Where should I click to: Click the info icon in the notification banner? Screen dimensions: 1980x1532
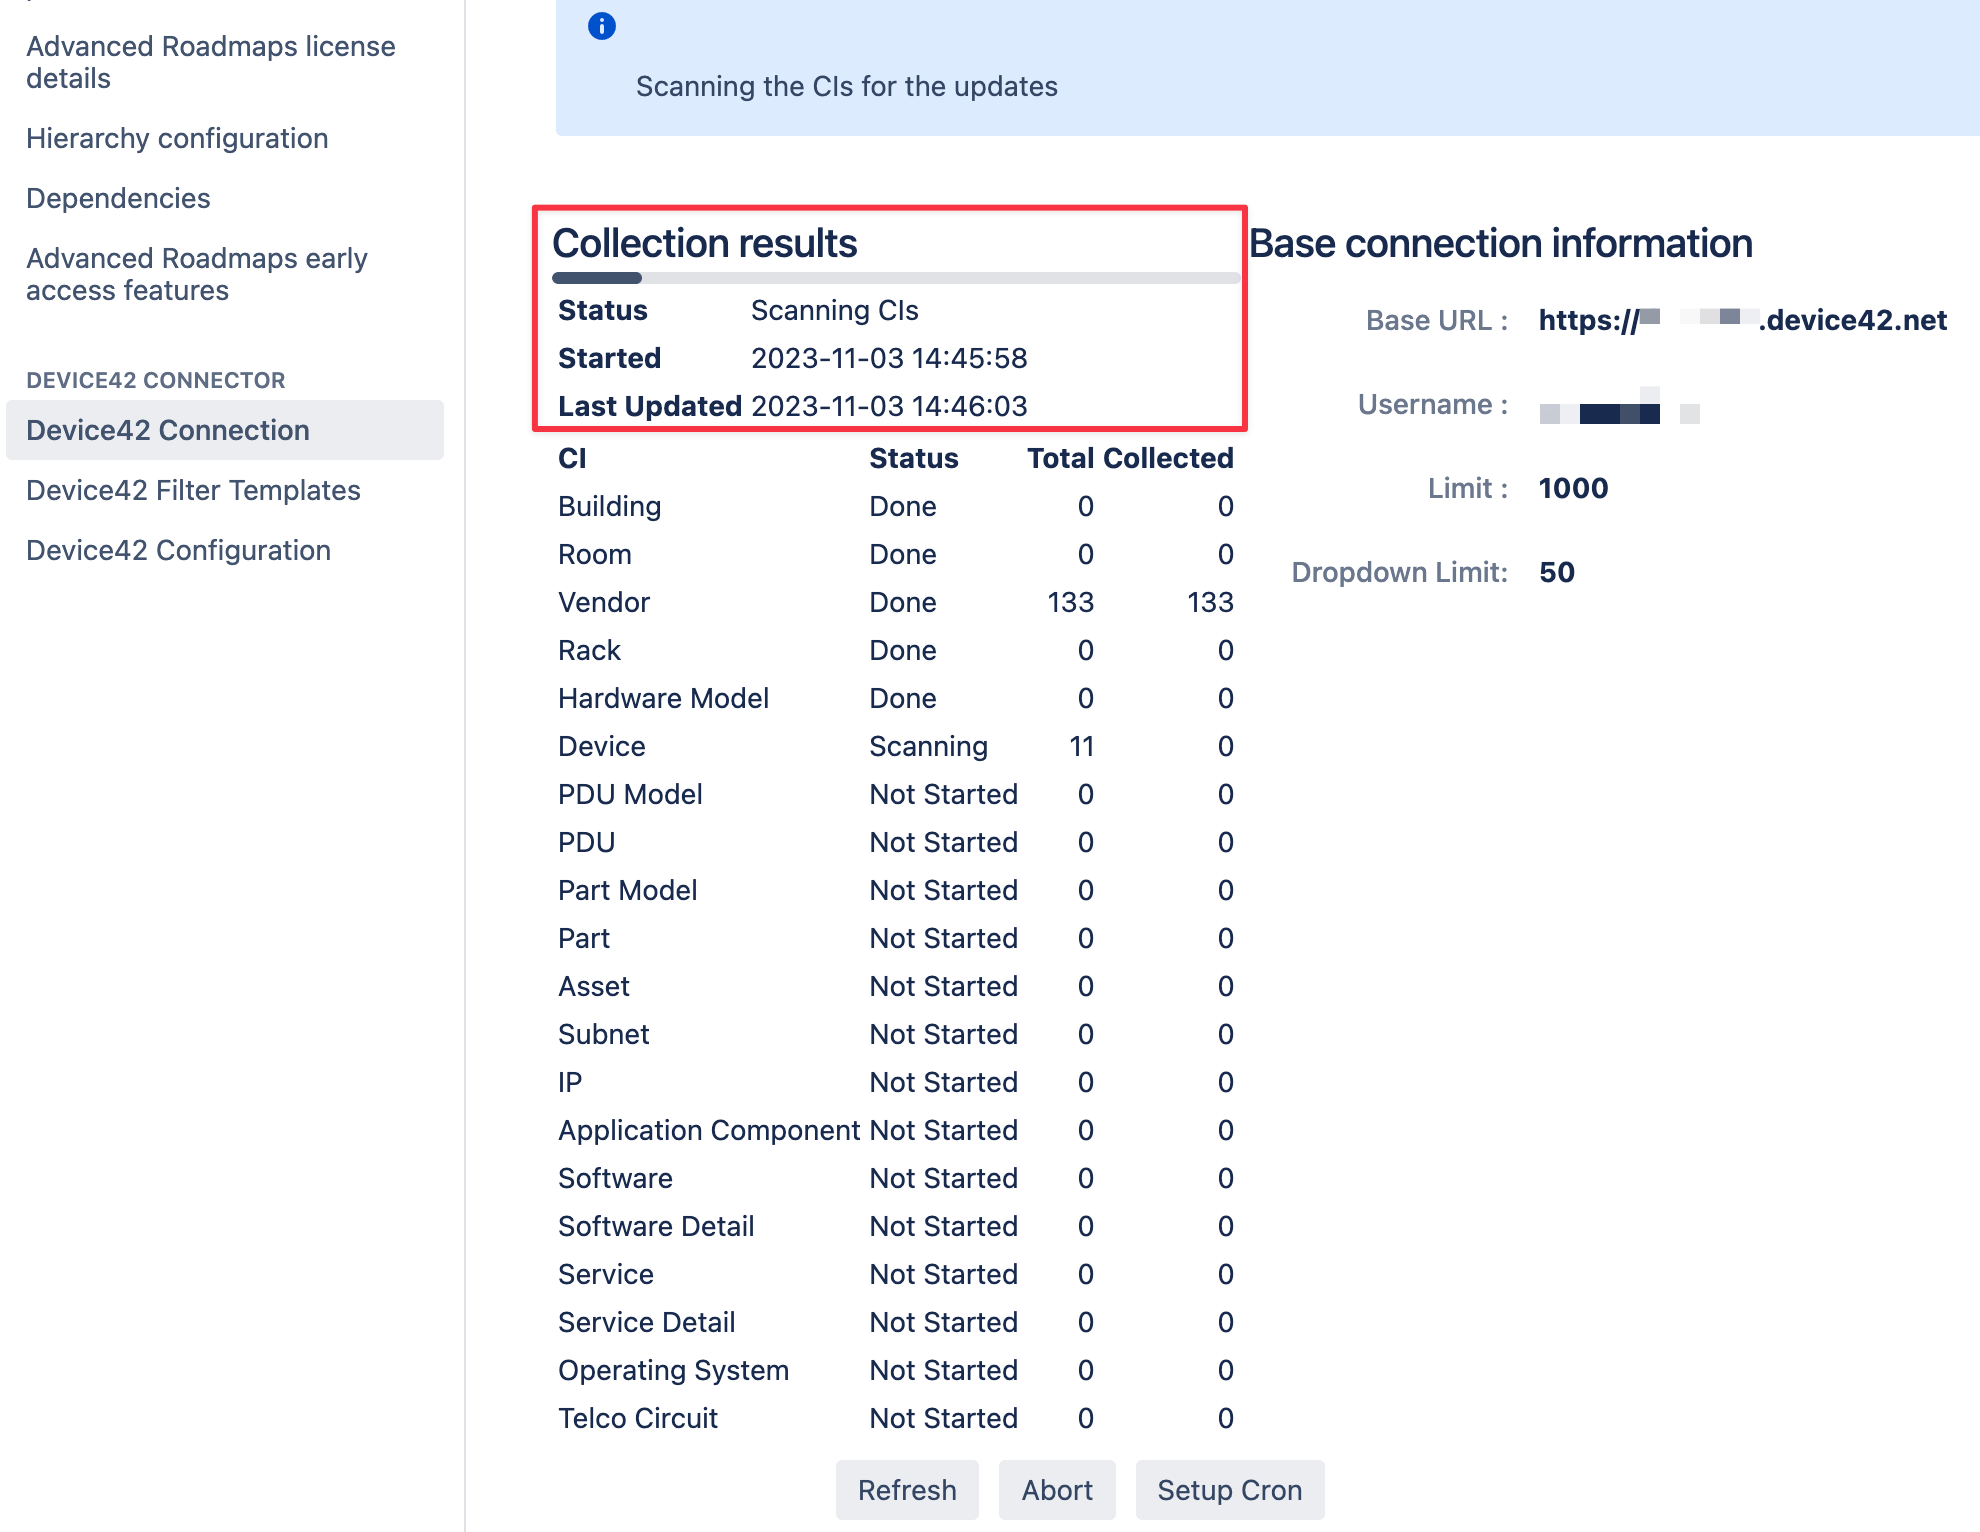click(x=603, y=26)
